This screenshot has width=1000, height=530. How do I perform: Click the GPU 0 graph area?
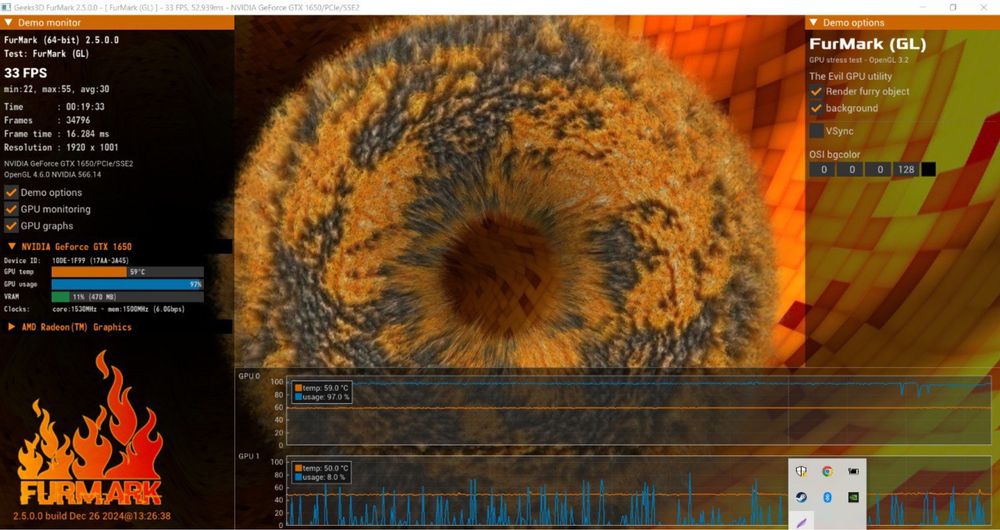(x=638, y=411)
